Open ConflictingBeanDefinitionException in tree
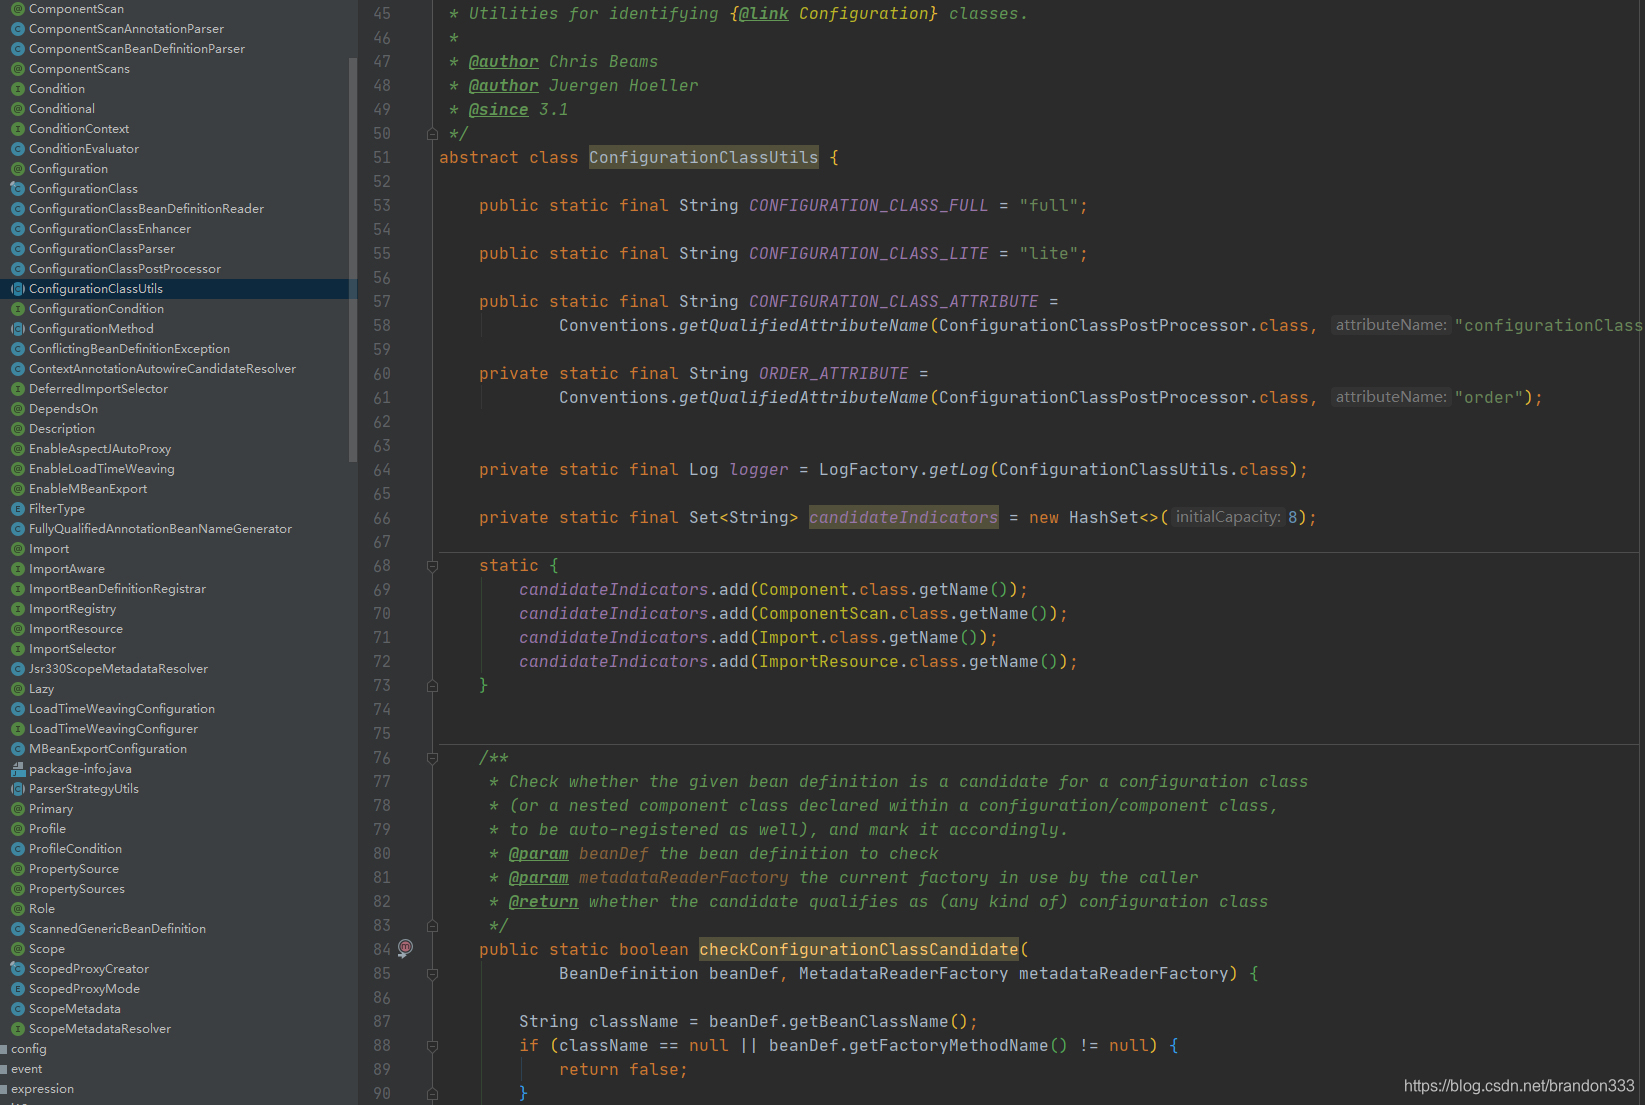 tap(129, 349)
